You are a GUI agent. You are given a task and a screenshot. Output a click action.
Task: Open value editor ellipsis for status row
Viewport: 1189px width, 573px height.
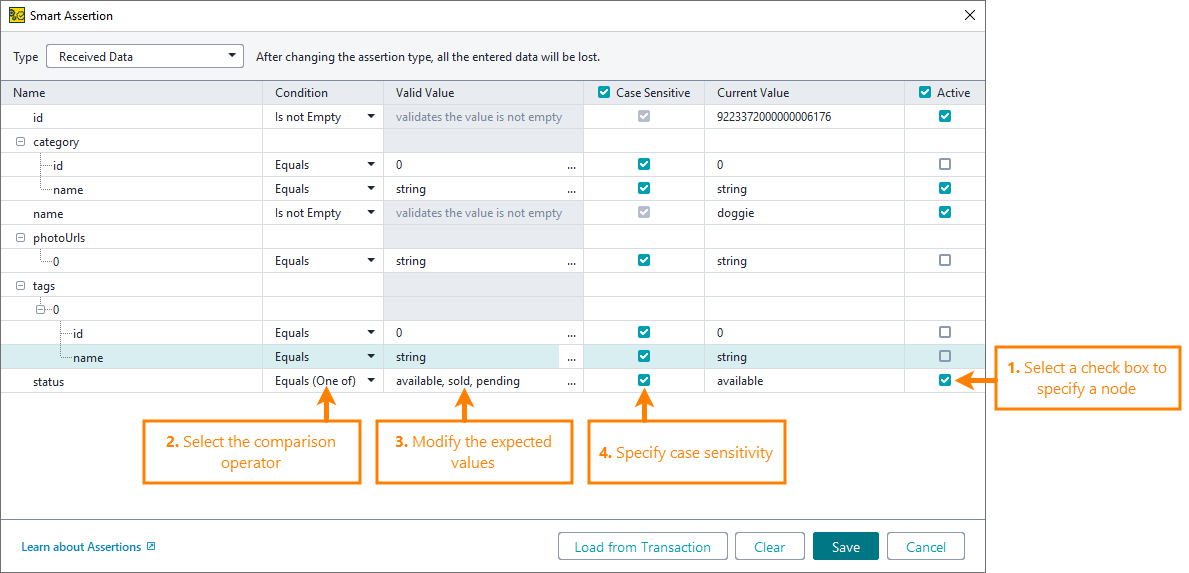(x=571, y=382)
